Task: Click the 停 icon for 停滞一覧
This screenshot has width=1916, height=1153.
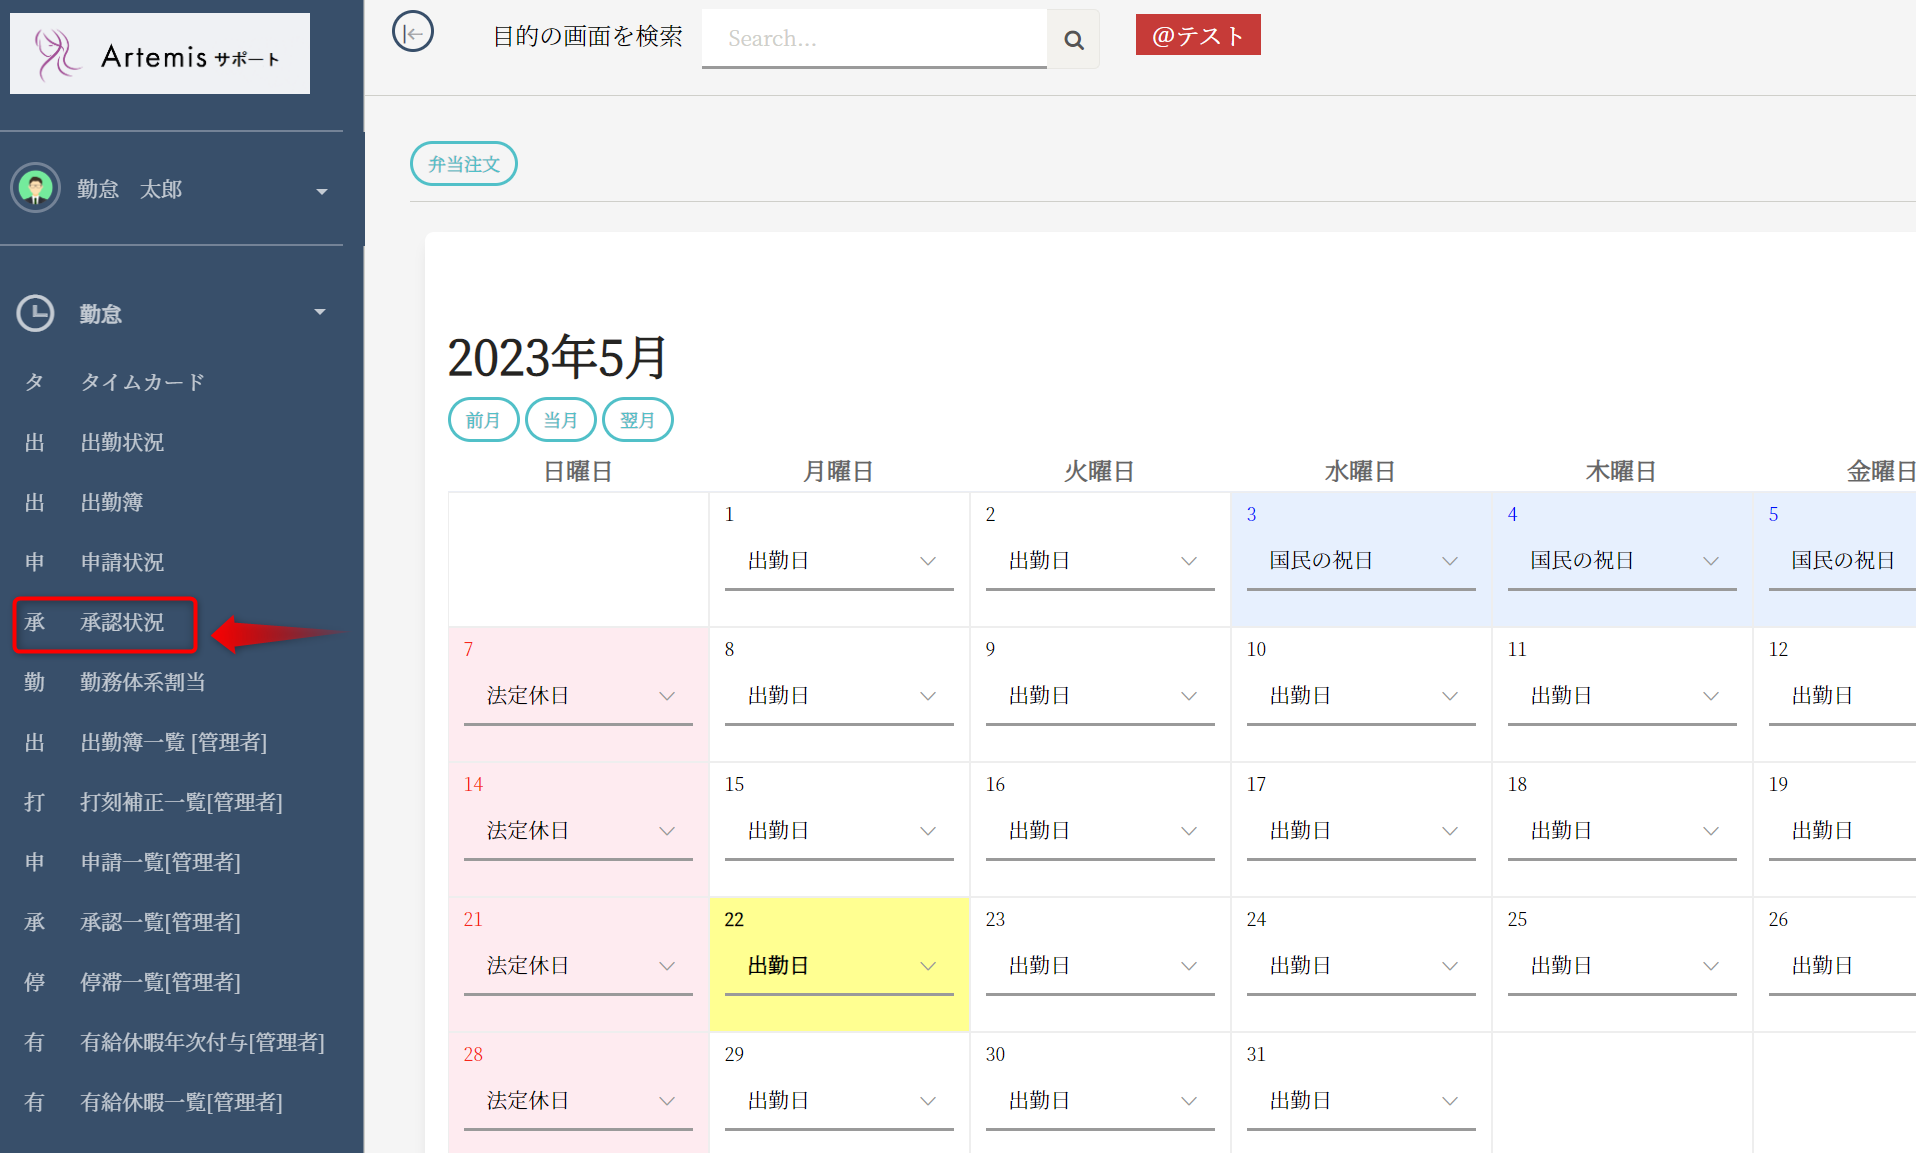Action: (x=35, y=982)
